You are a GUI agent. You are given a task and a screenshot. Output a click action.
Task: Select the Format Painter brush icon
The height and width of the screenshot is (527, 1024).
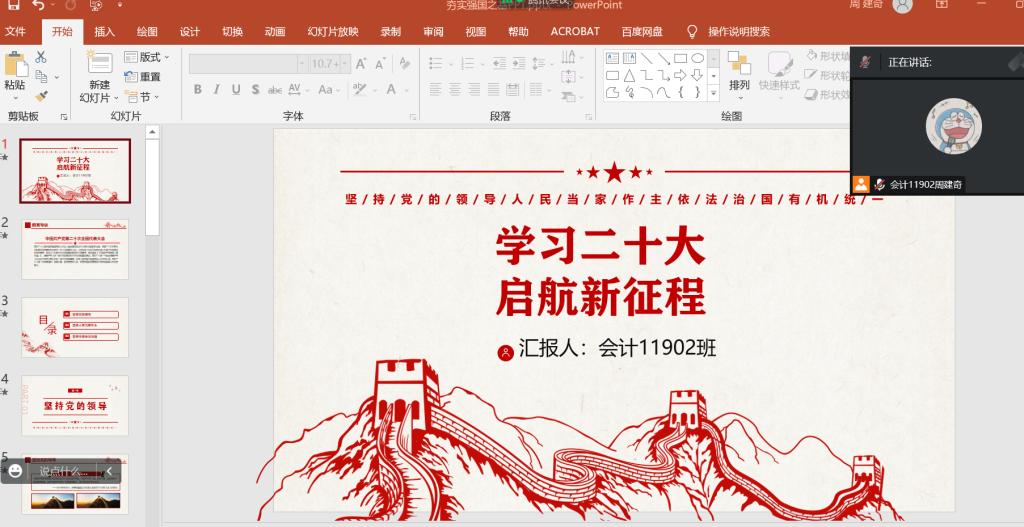41,96
